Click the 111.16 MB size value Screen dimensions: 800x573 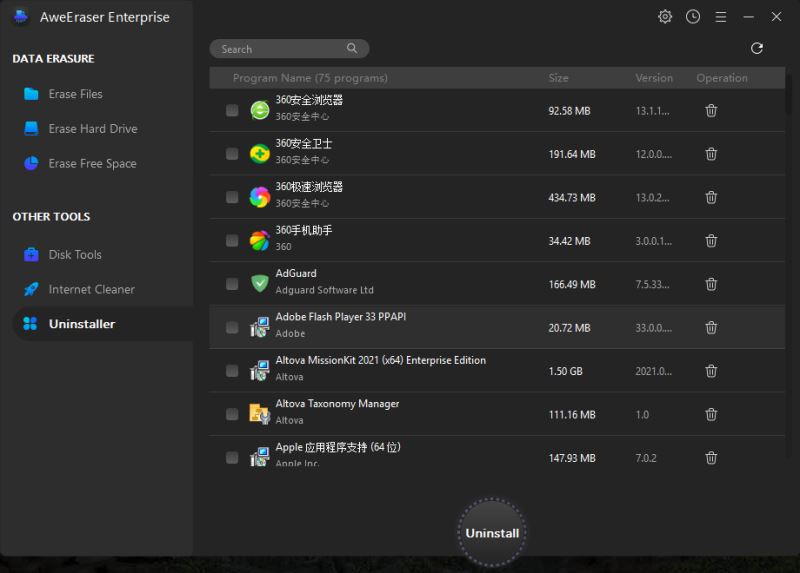pyautogui.click(x=572, y=414)
